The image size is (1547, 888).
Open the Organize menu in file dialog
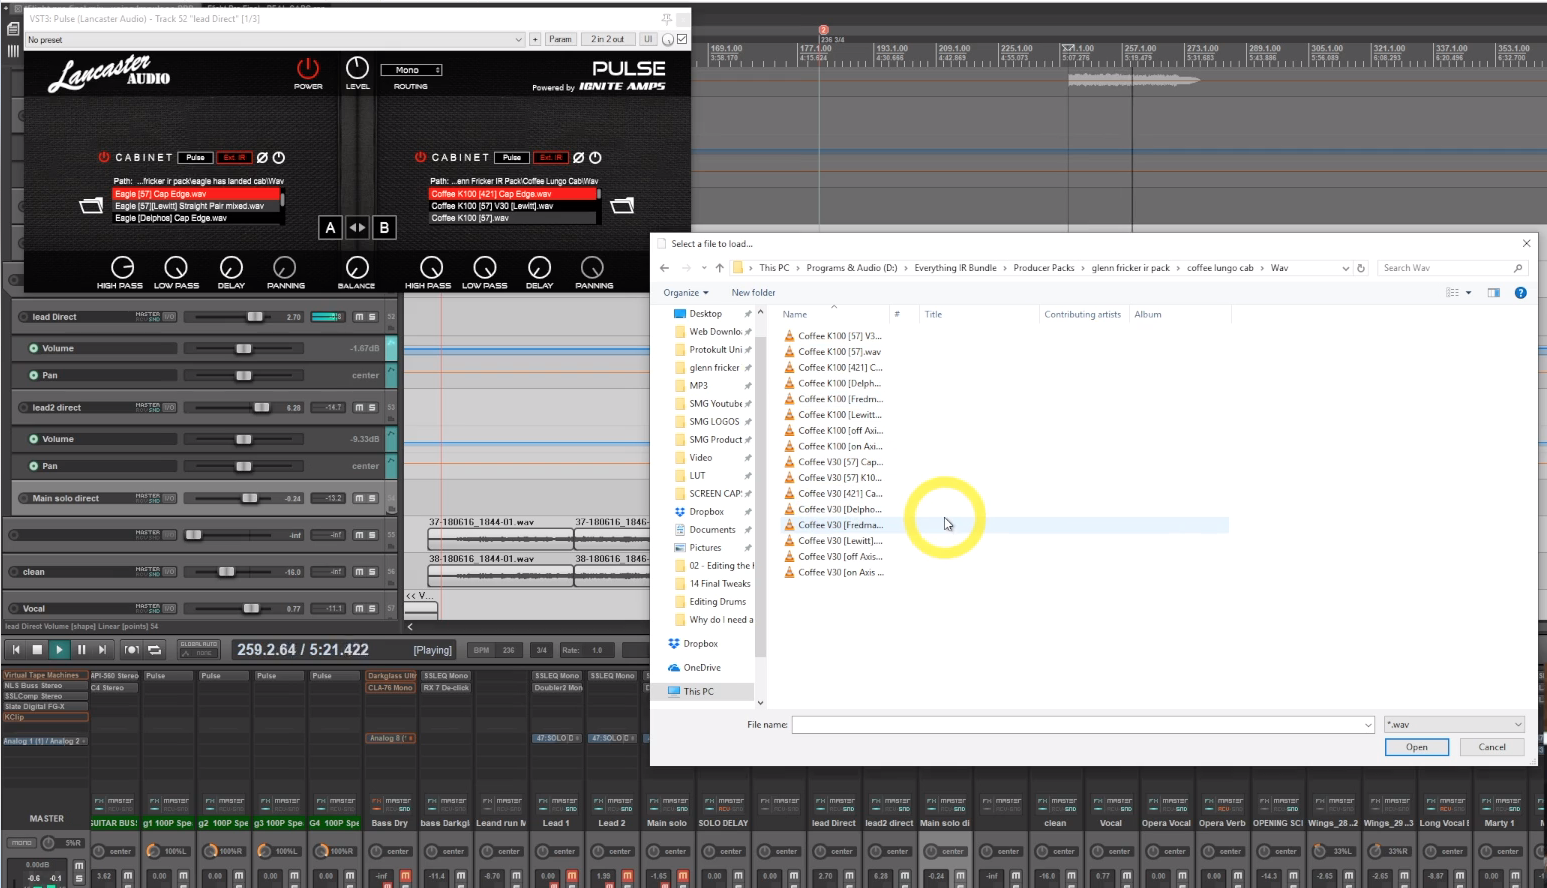pos(686,293)
